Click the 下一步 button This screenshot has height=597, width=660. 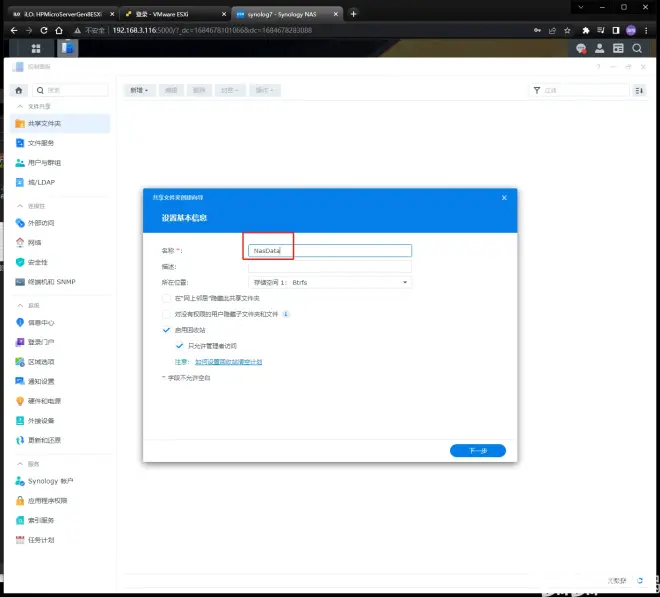(x=478, y=450)
